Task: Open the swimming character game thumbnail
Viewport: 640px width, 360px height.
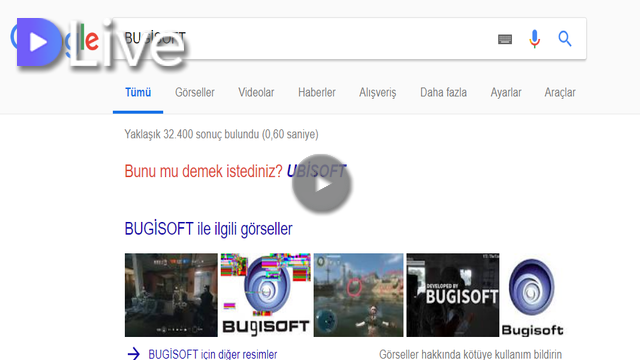Action: [358, 295]
